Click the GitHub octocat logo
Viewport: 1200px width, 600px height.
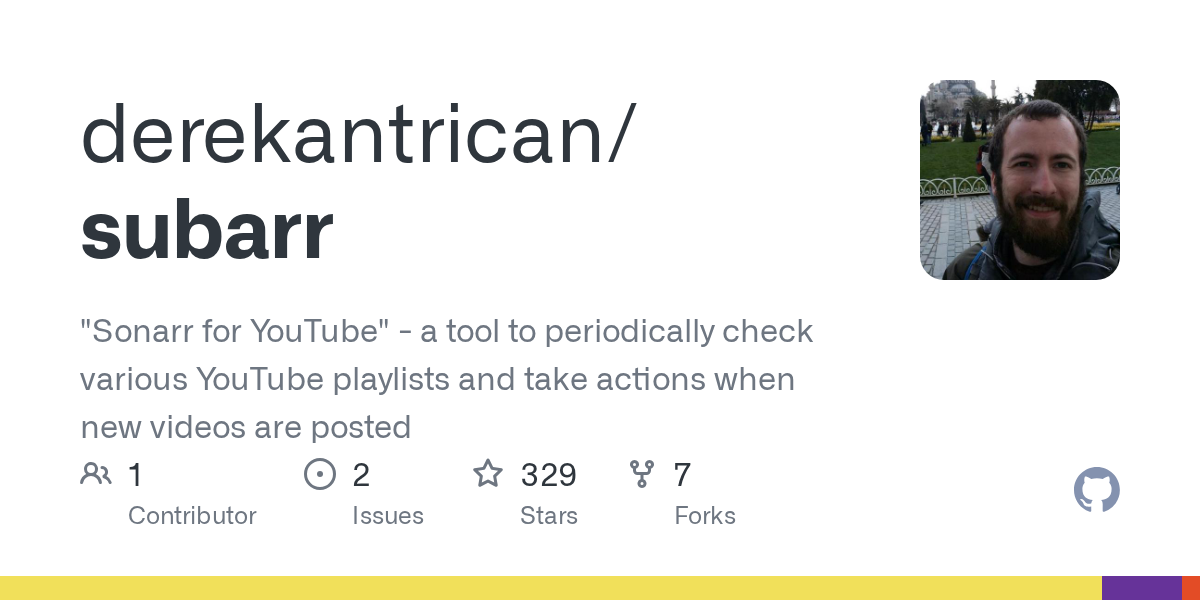point(1096,490)
